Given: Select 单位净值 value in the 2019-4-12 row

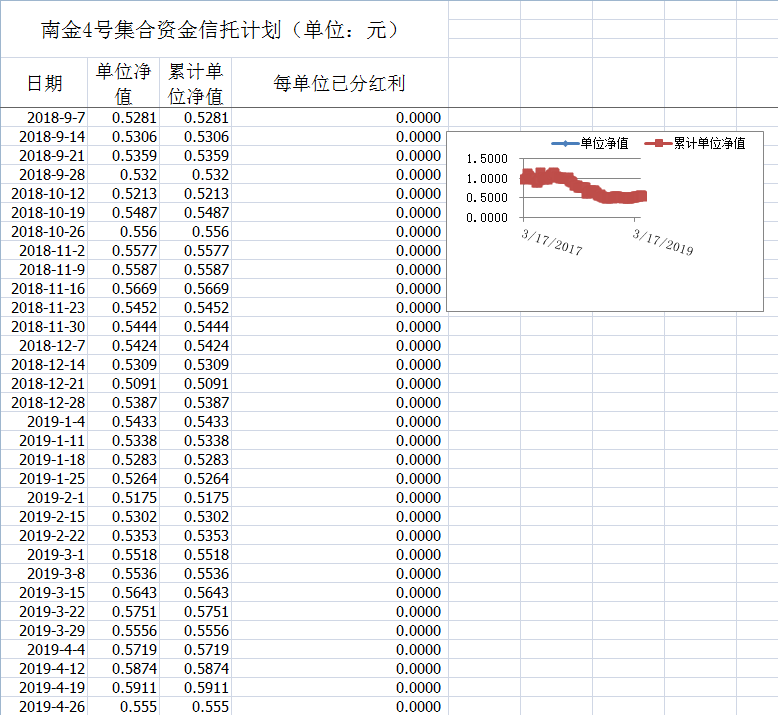Looking at the screenshot, I should click(123, 668).
